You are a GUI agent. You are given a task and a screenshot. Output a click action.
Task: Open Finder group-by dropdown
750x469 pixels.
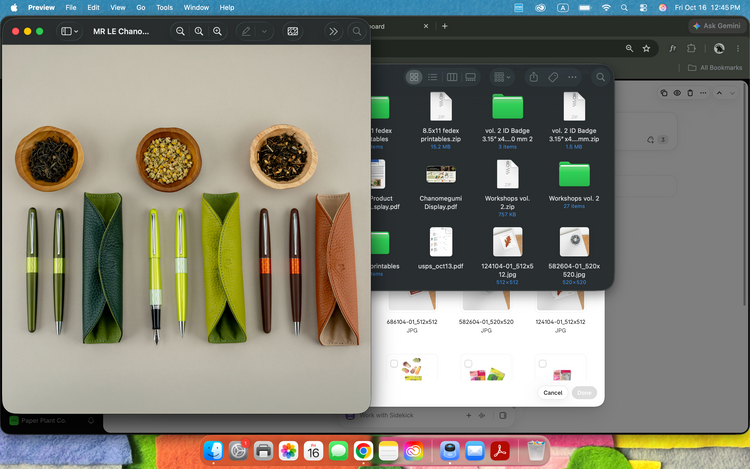502,77
